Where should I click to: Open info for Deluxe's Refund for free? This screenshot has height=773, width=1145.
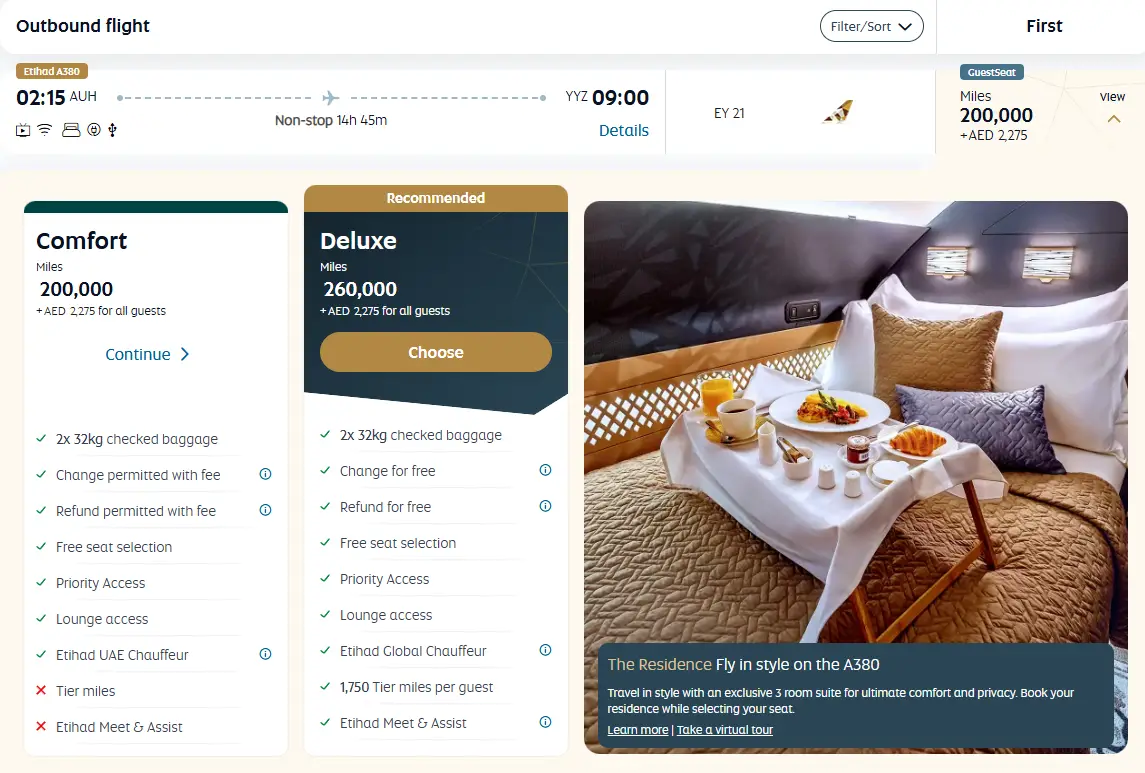tap(545, 506)
